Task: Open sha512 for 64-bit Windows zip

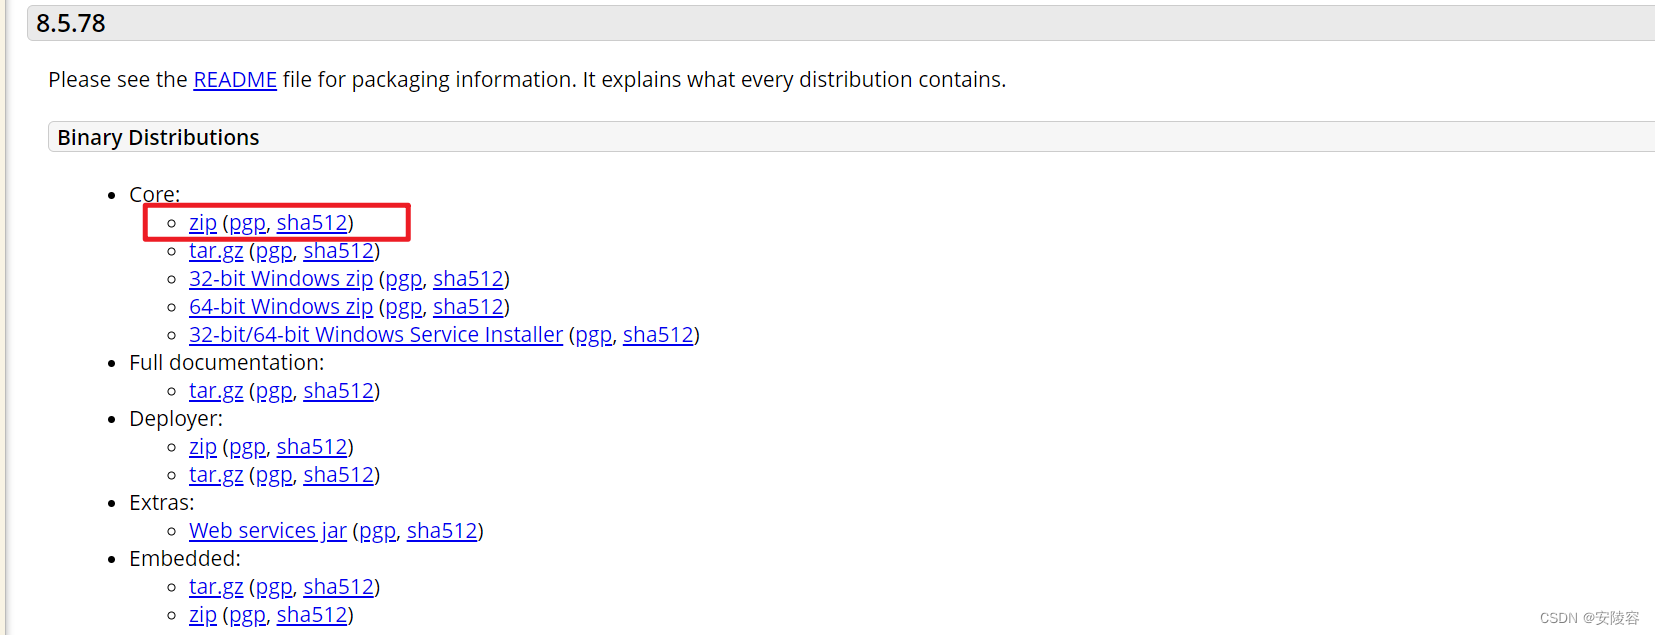Action: coord(468,307)
